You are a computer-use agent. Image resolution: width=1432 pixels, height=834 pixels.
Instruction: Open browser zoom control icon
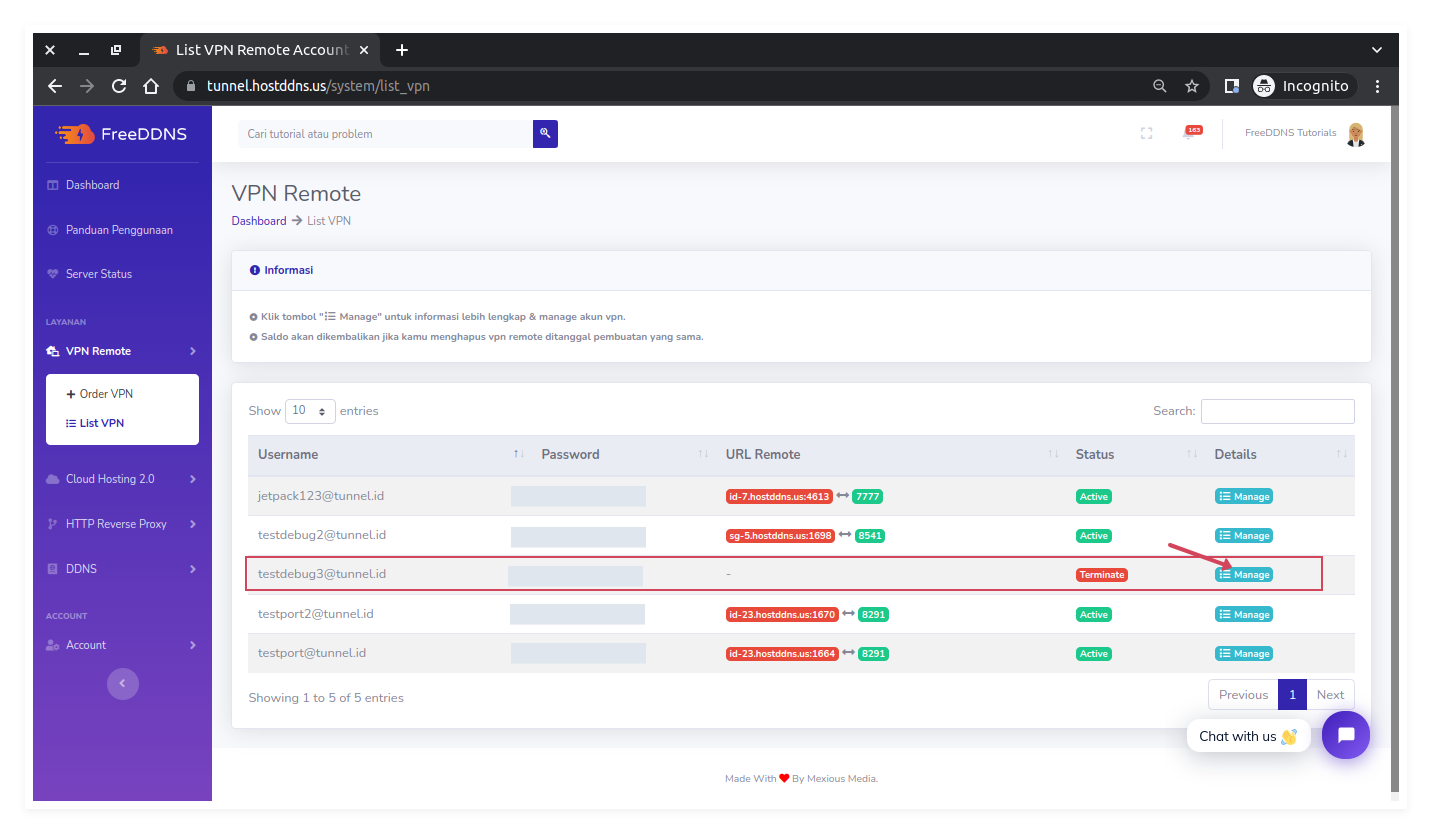coord(1160,86)
